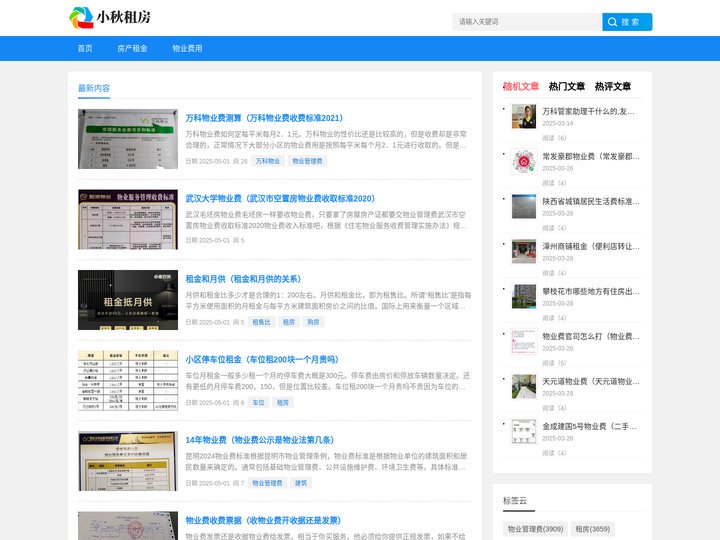
Task: Click the 小区停车位租金 table thumbnail
Action: 128,380
